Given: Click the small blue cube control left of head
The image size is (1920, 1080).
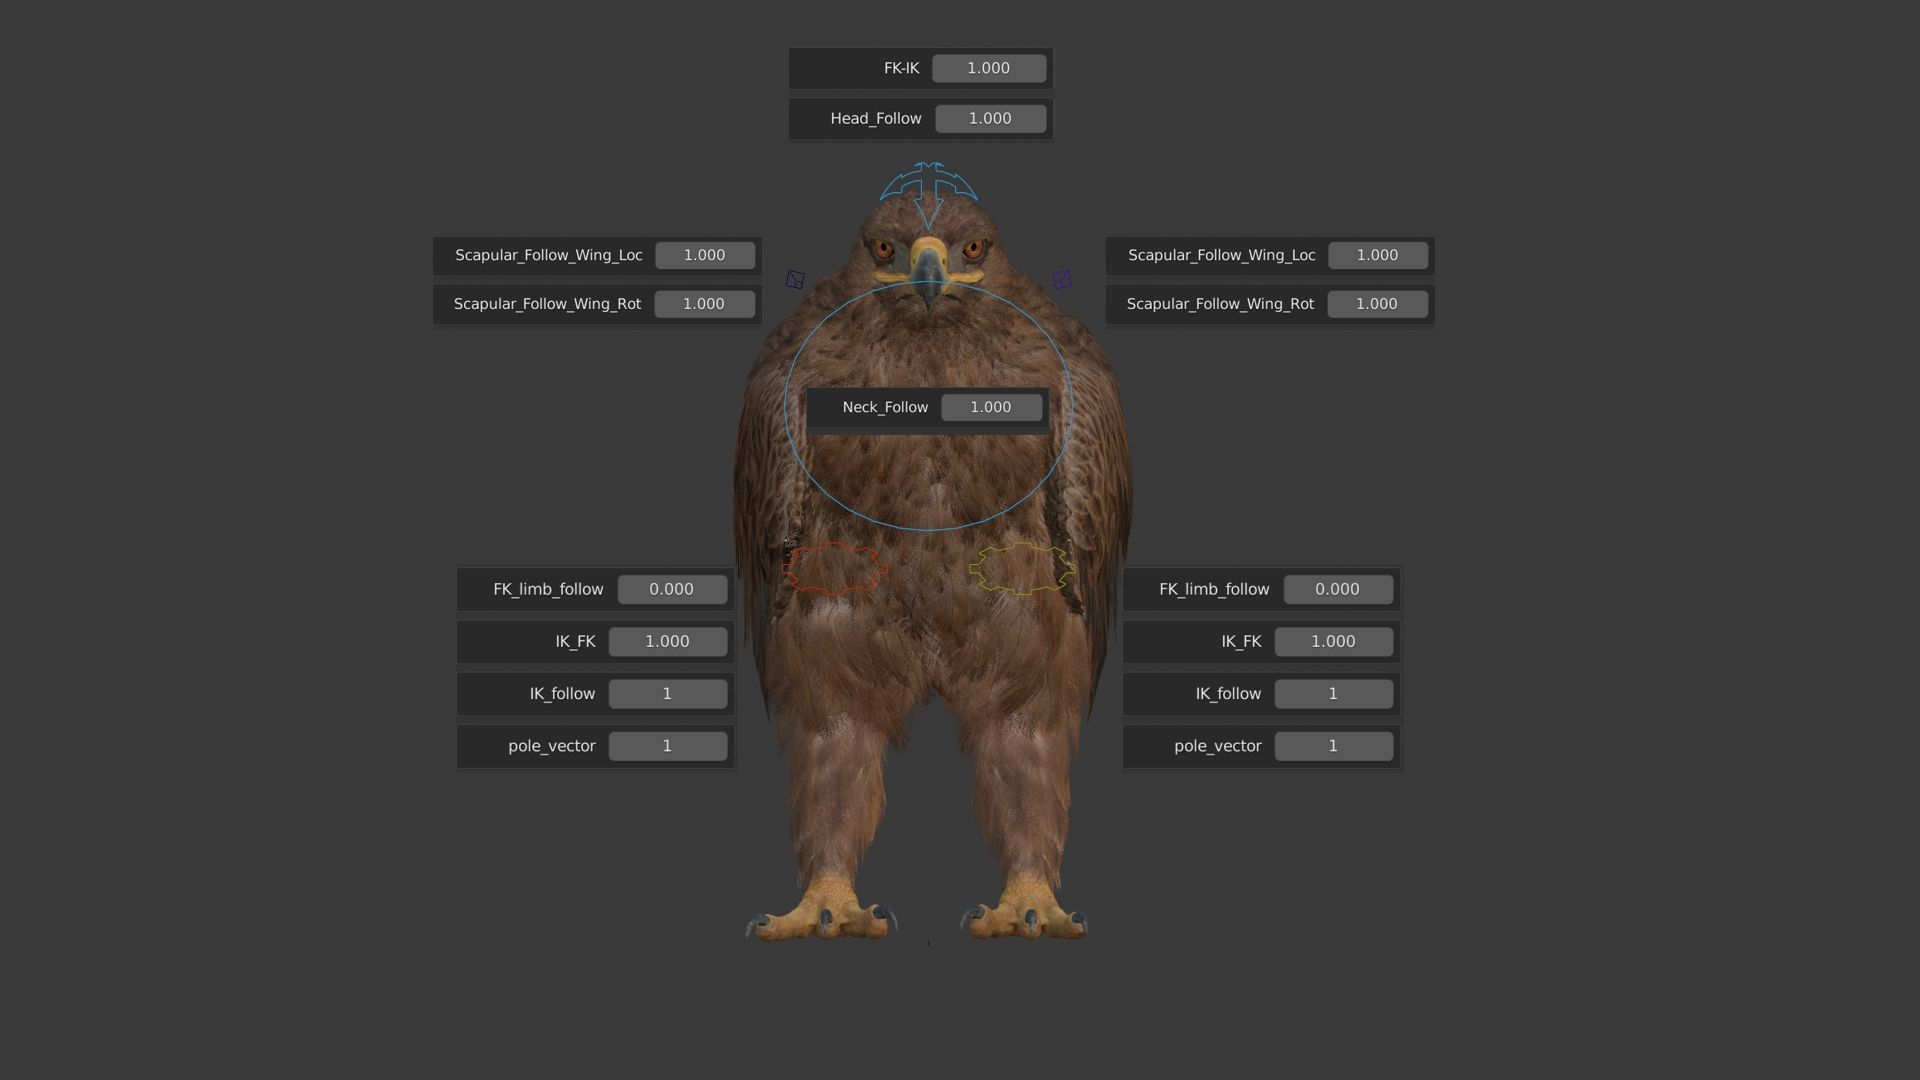Looking at the screenshot, I should [x=795, y=280].
